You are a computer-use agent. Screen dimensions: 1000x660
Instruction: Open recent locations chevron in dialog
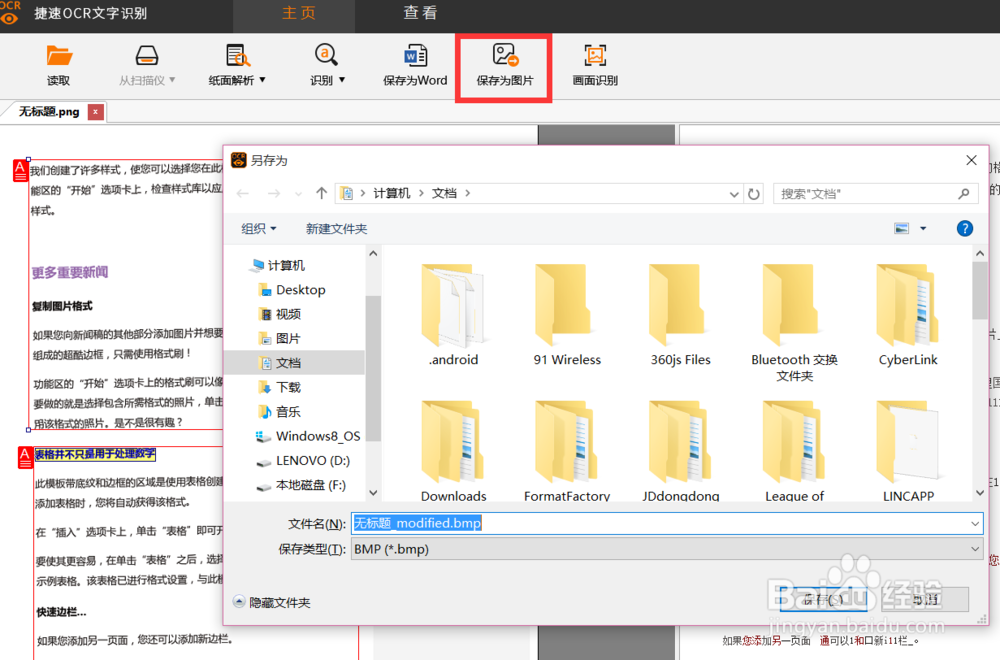(x=298, y=194)
